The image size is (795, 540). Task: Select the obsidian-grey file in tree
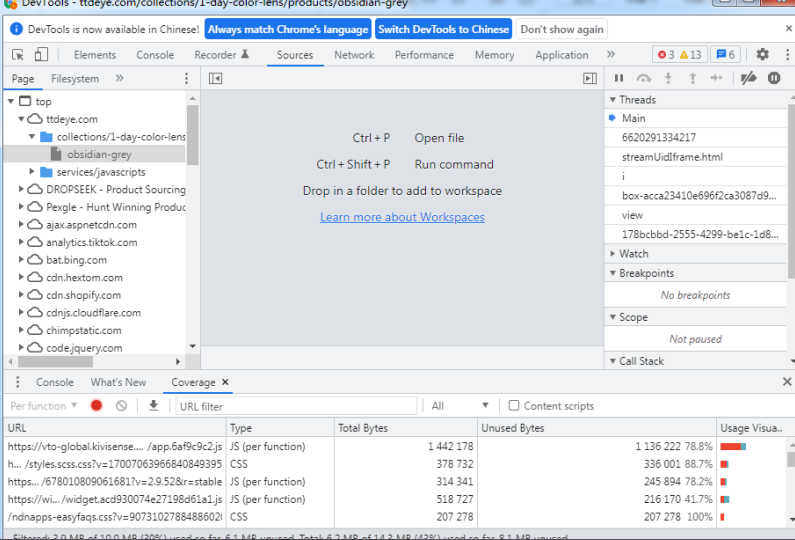coord(99,154)
